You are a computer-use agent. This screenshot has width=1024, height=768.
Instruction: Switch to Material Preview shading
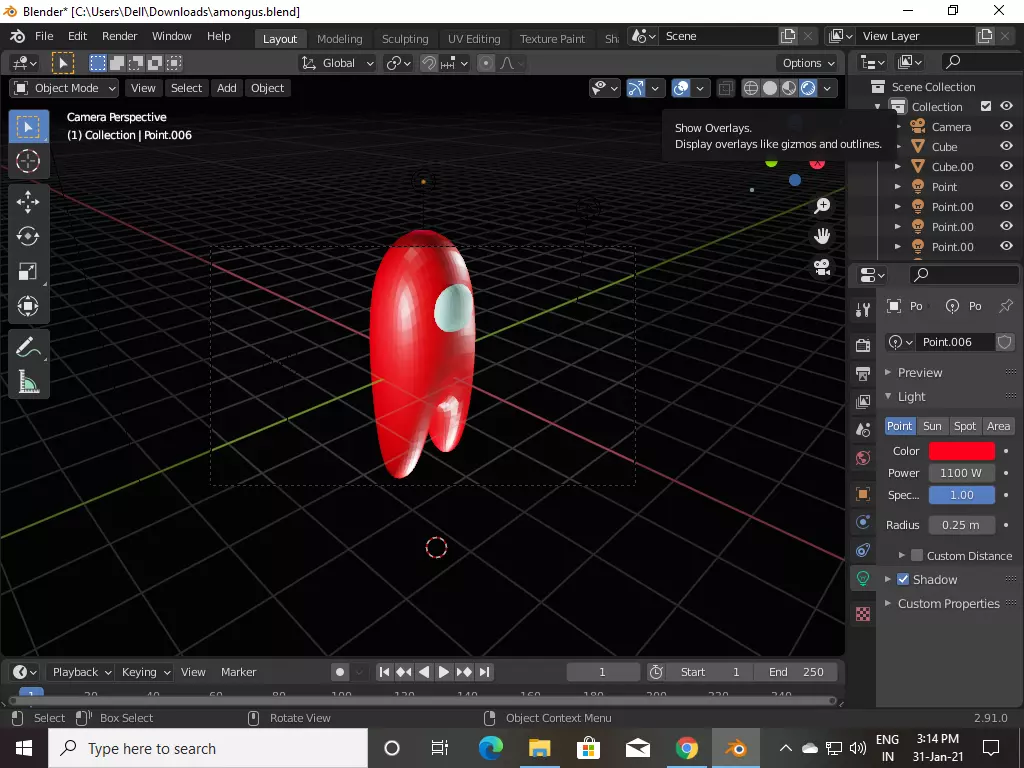pos(789,88)
